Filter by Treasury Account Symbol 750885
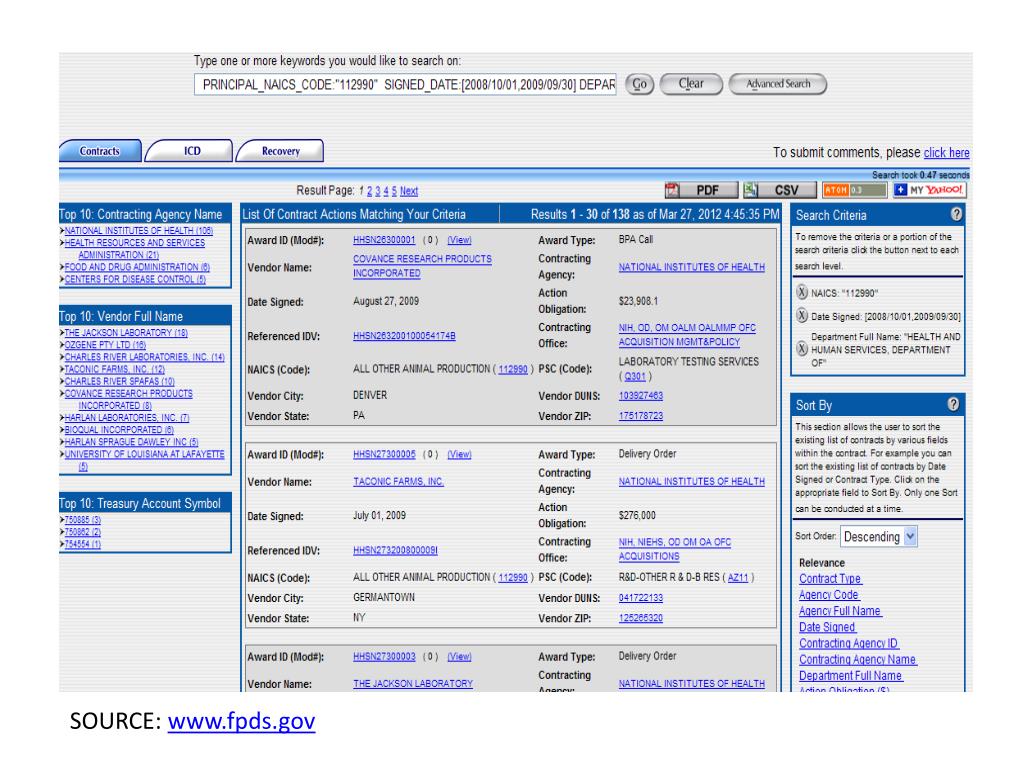This screenshot has height=768, width=1024. (82, 520)
